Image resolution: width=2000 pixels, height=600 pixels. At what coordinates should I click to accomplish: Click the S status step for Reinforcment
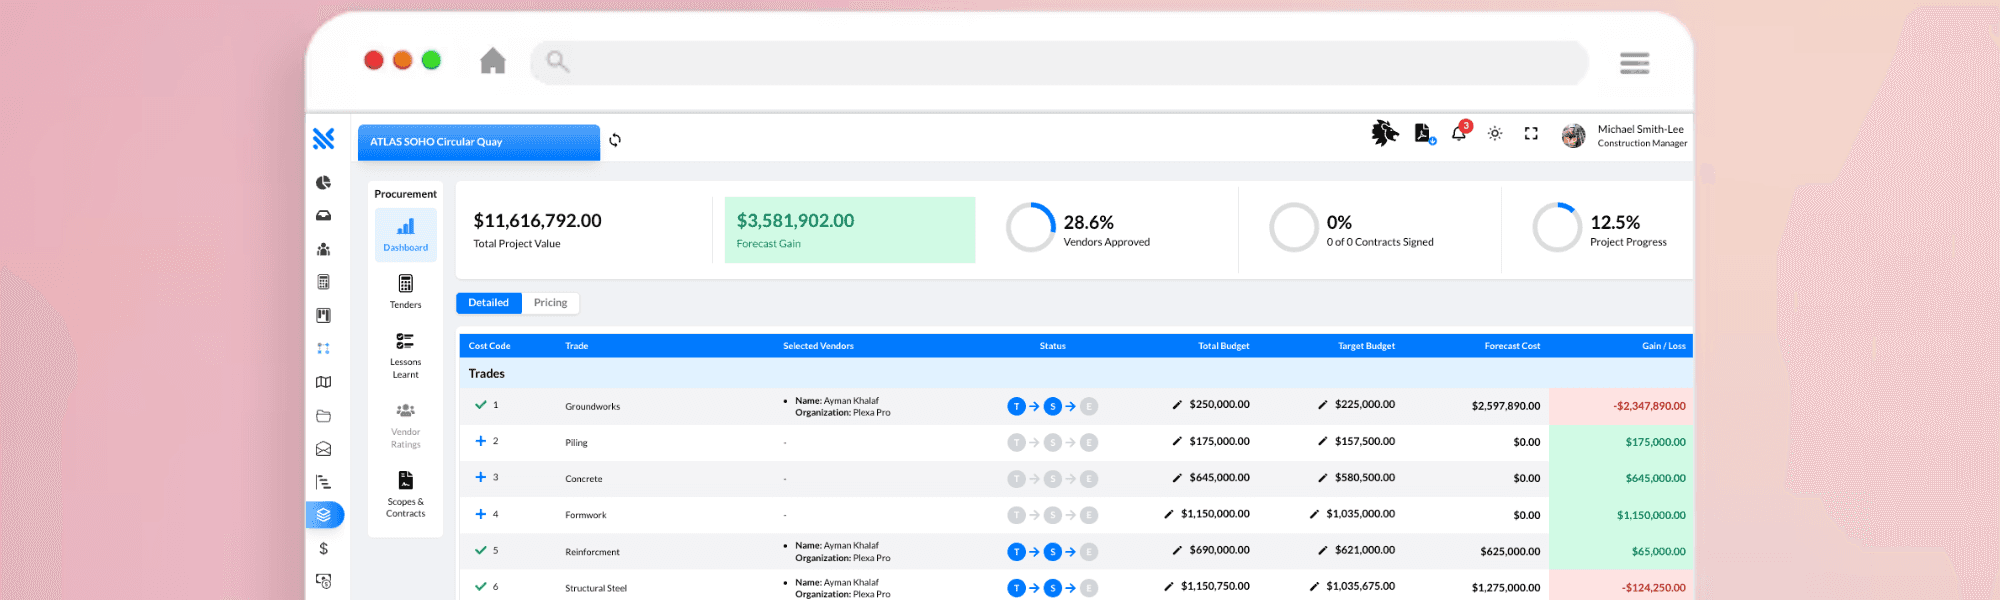pyautogui.click(x=1052, y=552)
